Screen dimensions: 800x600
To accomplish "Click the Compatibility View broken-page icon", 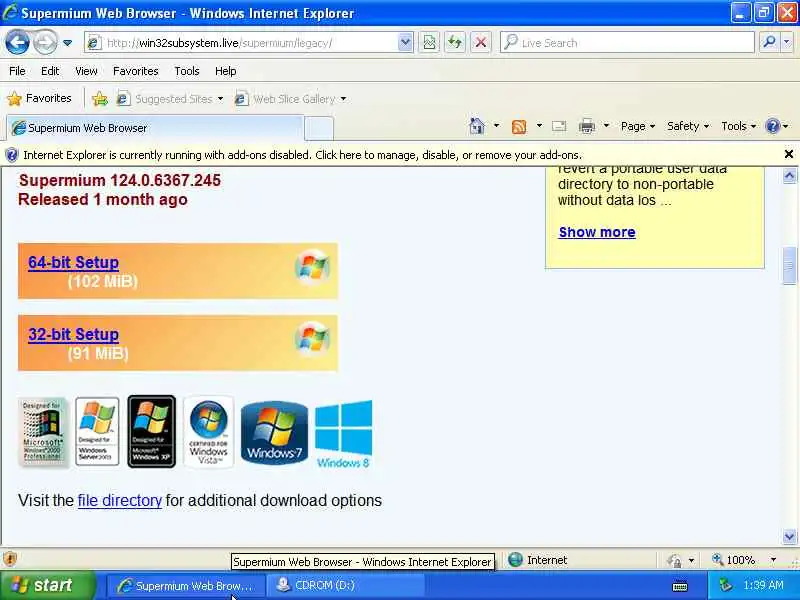I will pos(430,43).
